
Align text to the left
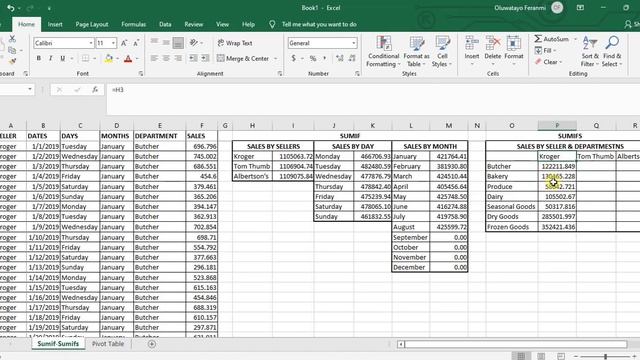(154, 58)
